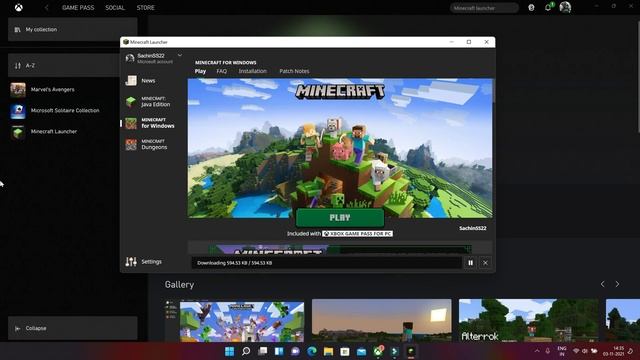The image size is (640, 360).
Task: Click the download progress bar
Action: pyautogui.click(x=327, y=263)
